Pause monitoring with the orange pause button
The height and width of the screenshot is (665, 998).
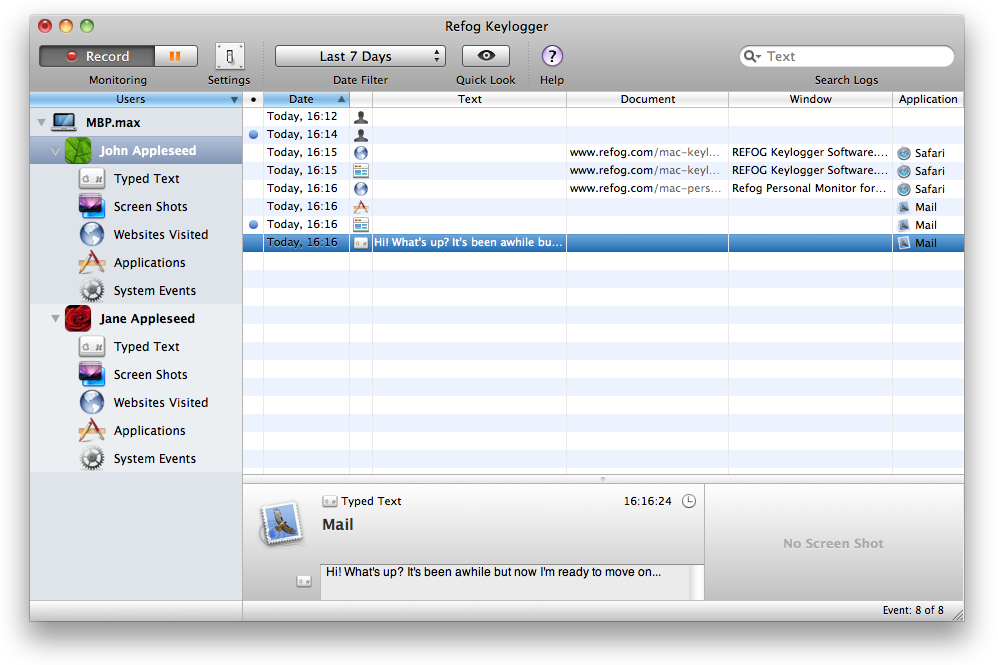(175, 56)
